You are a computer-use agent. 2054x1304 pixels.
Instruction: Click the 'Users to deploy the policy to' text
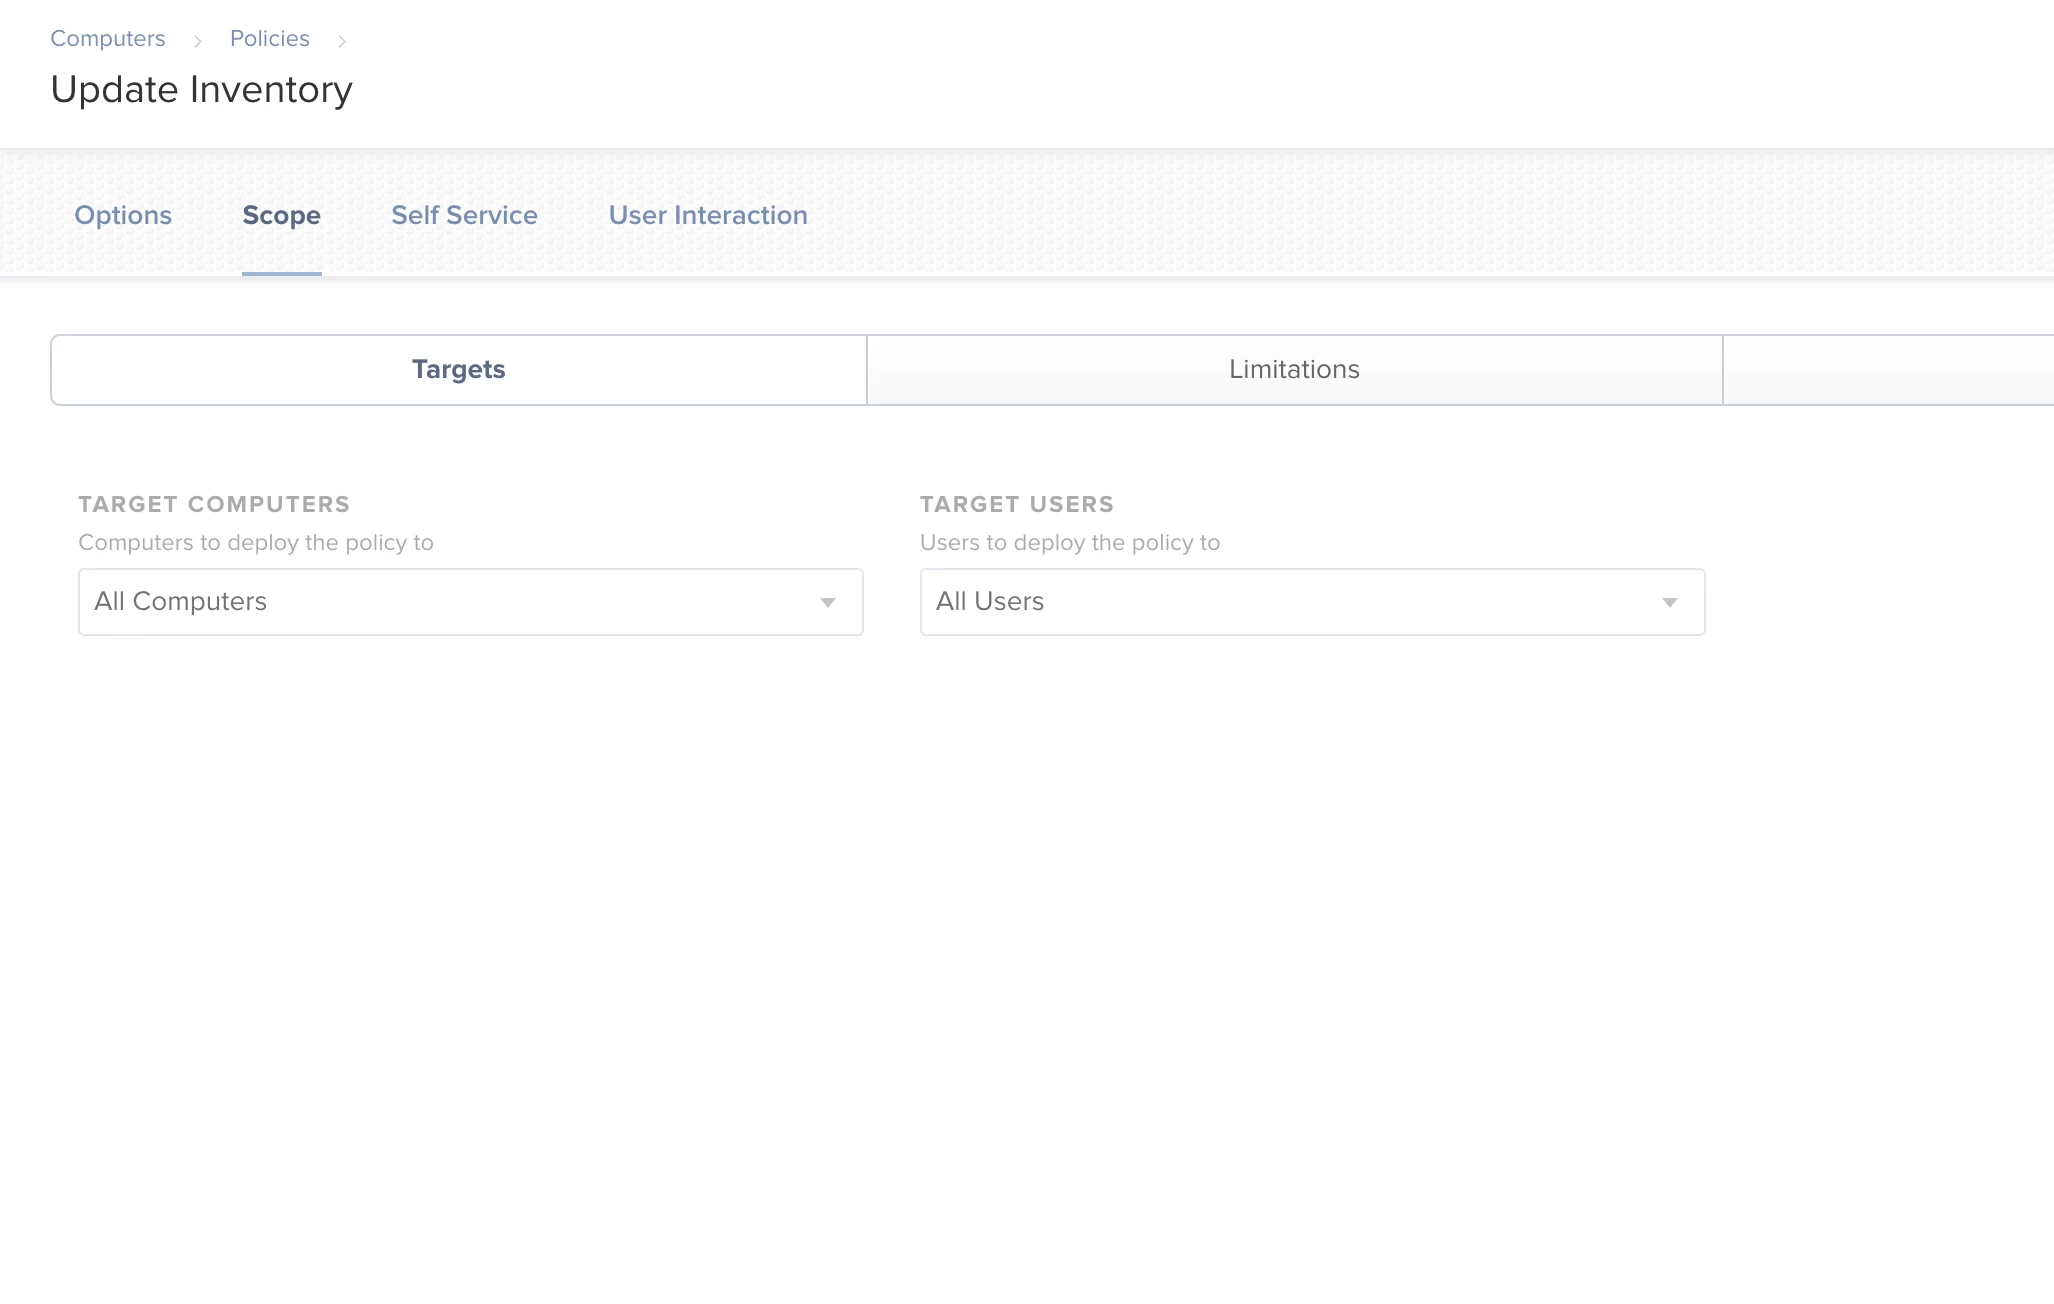[1070, 543]
